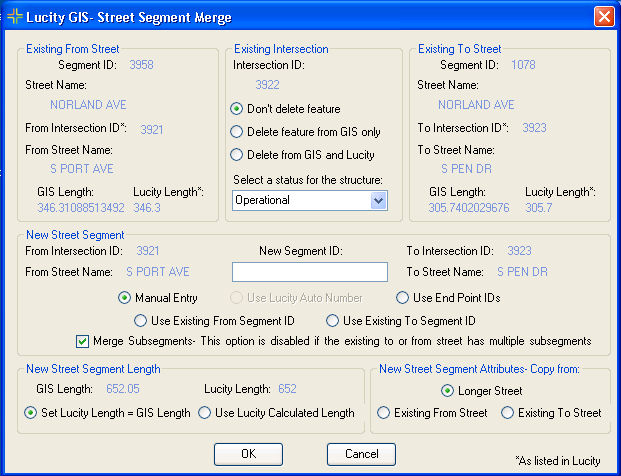
Task: Click the Lucity GIS title bar icon
Action: coord(15,17)
